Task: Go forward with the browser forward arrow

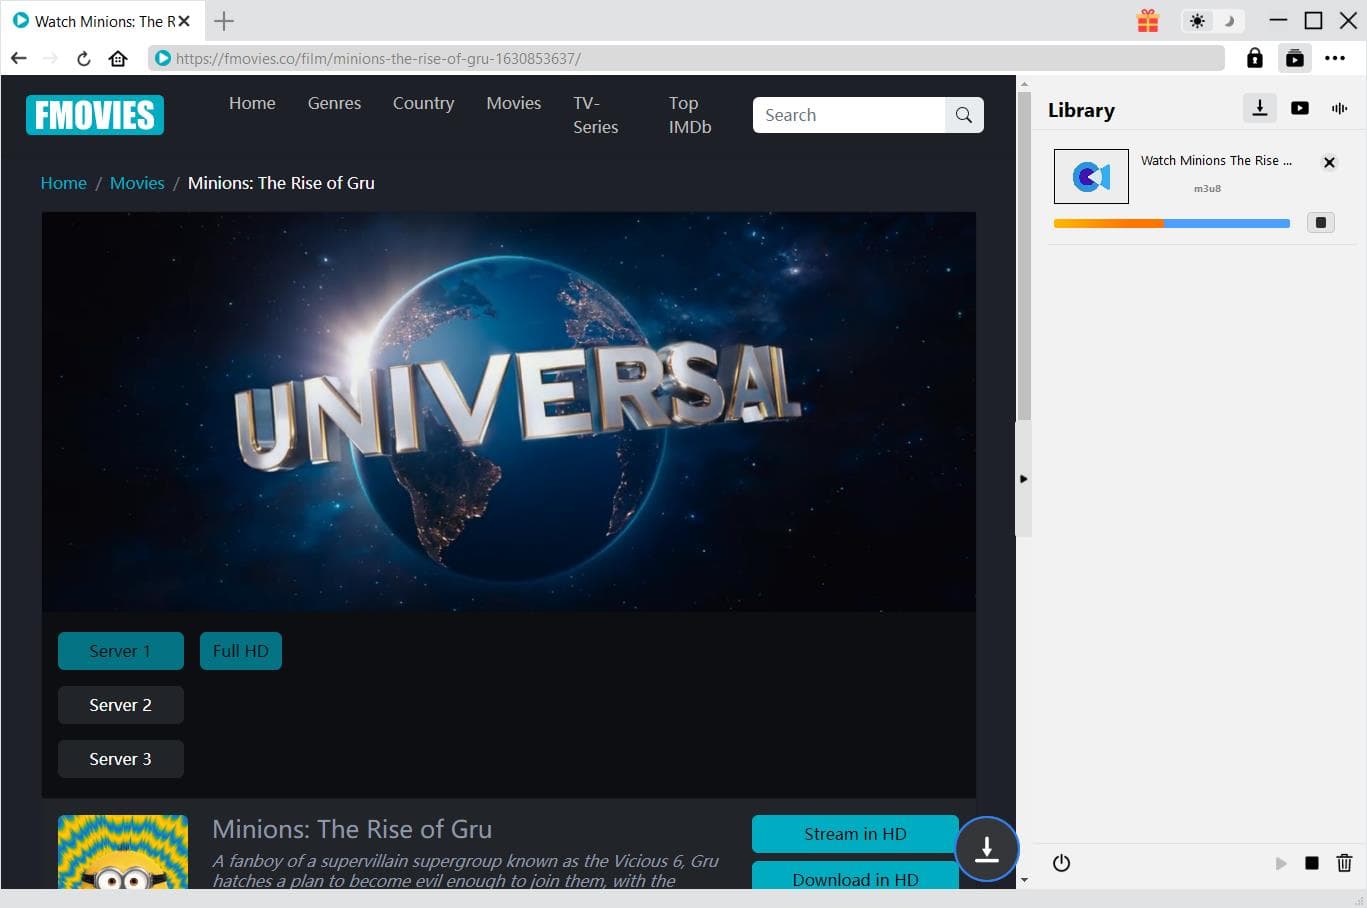Action: (x=51, y=58)
